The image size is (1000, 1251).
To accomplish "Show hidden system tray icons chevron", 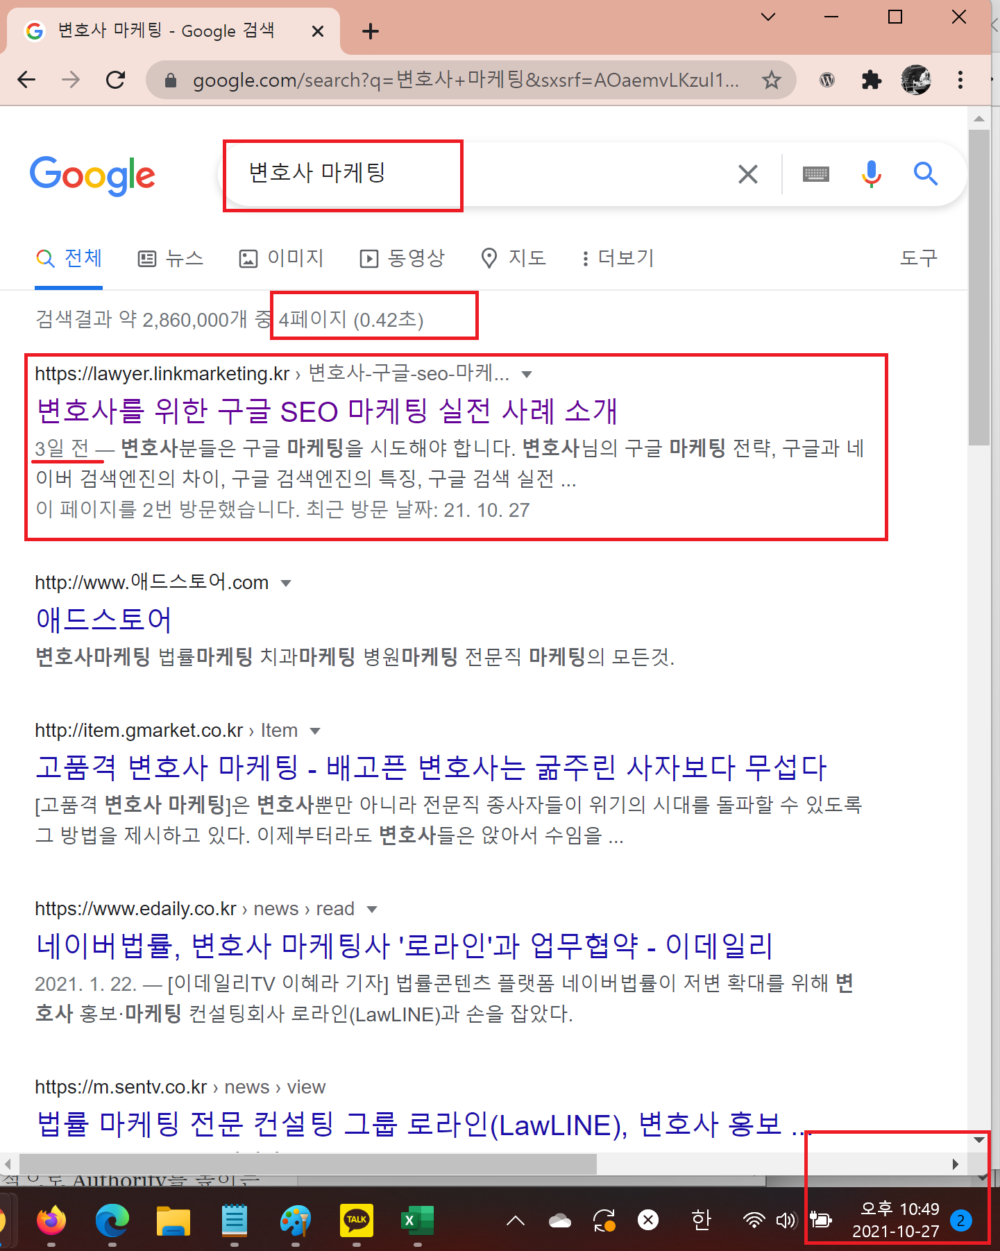I will pos(516,1220).
